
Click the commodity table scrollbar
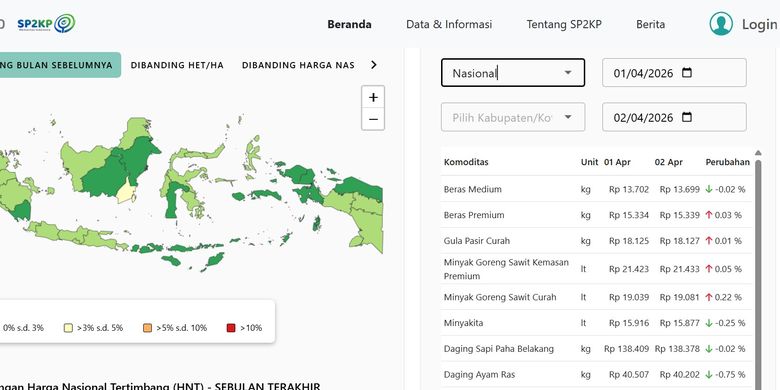coord(758,274)
